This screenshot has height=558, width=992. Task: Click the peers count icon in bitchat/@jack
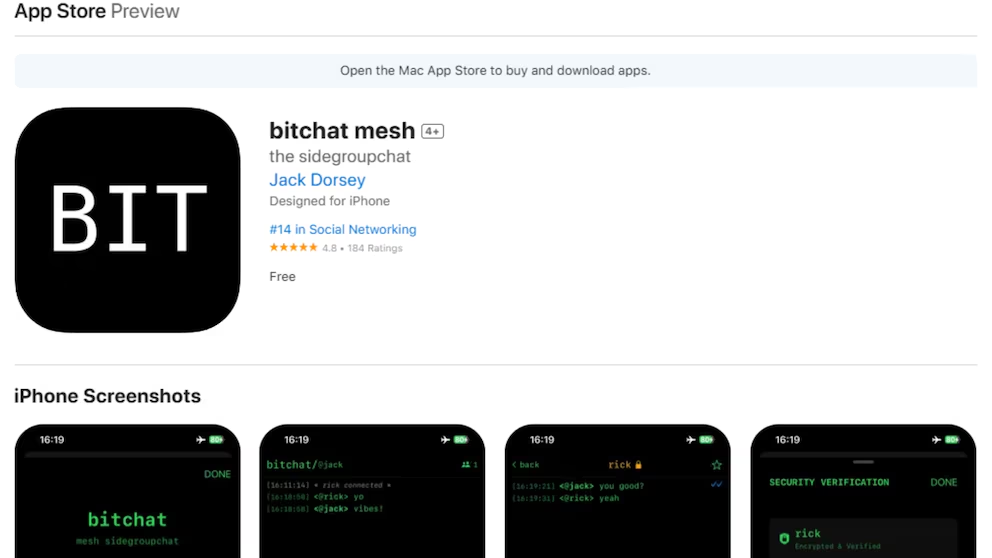point(469,464)
